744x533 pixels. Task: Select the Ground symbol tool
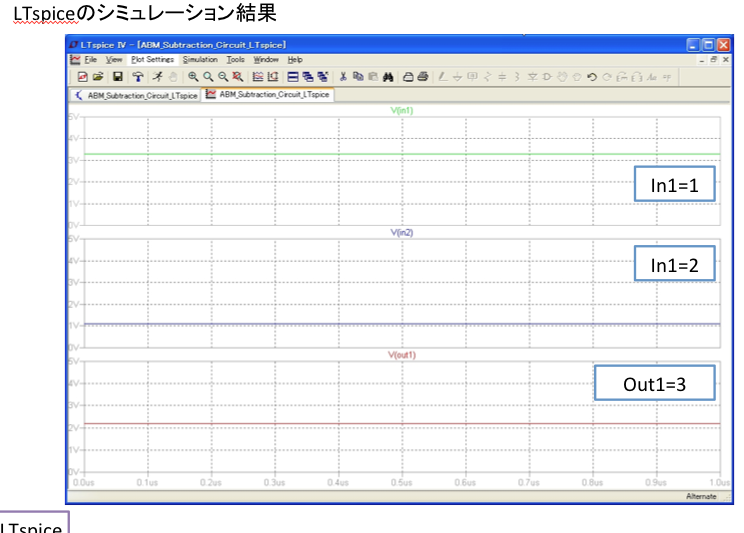(457, 76)
